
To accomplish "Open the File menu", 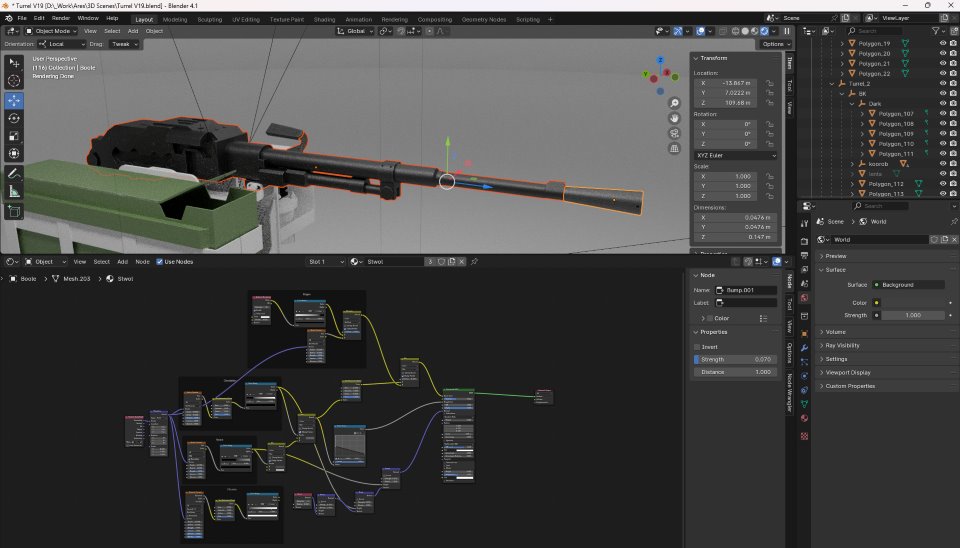I will tap(22, 18).
